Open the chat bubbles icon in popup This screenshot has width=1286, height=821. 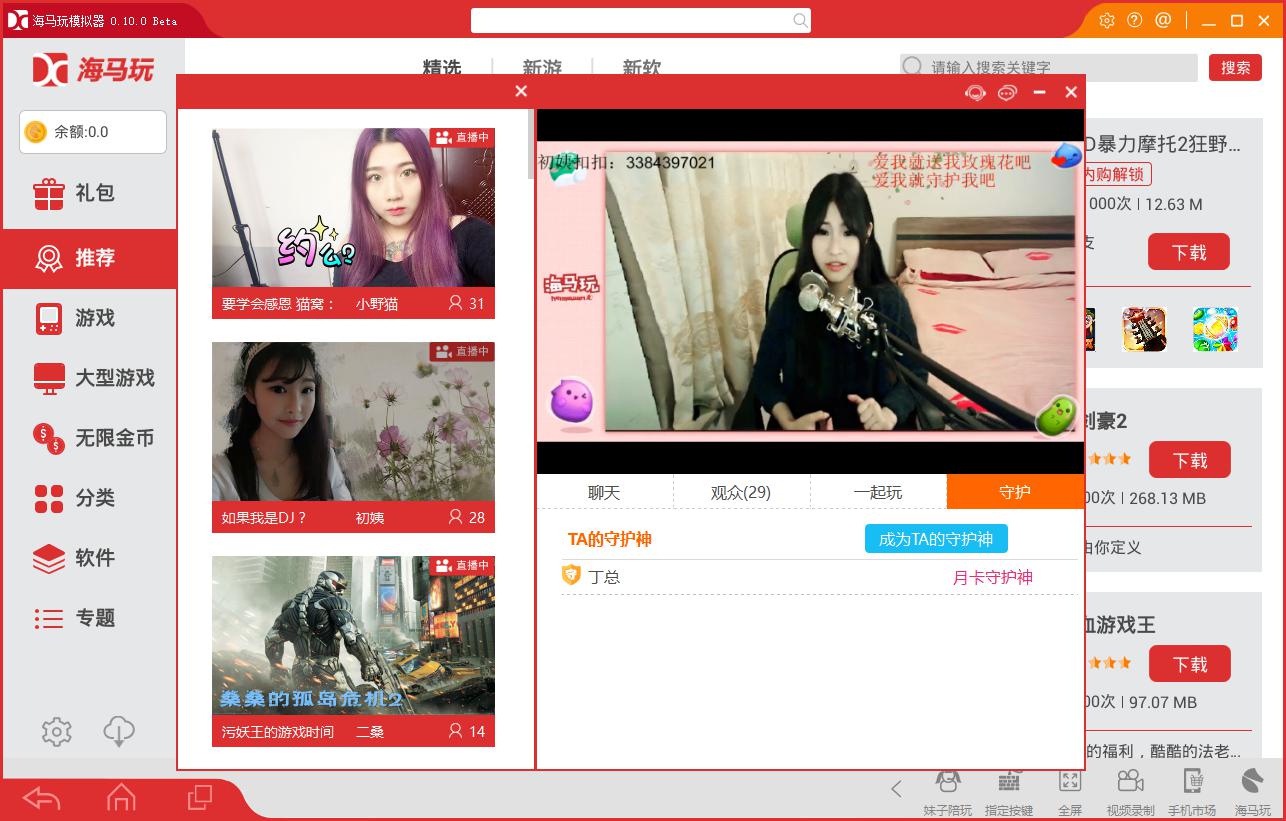click(1007, 92)
